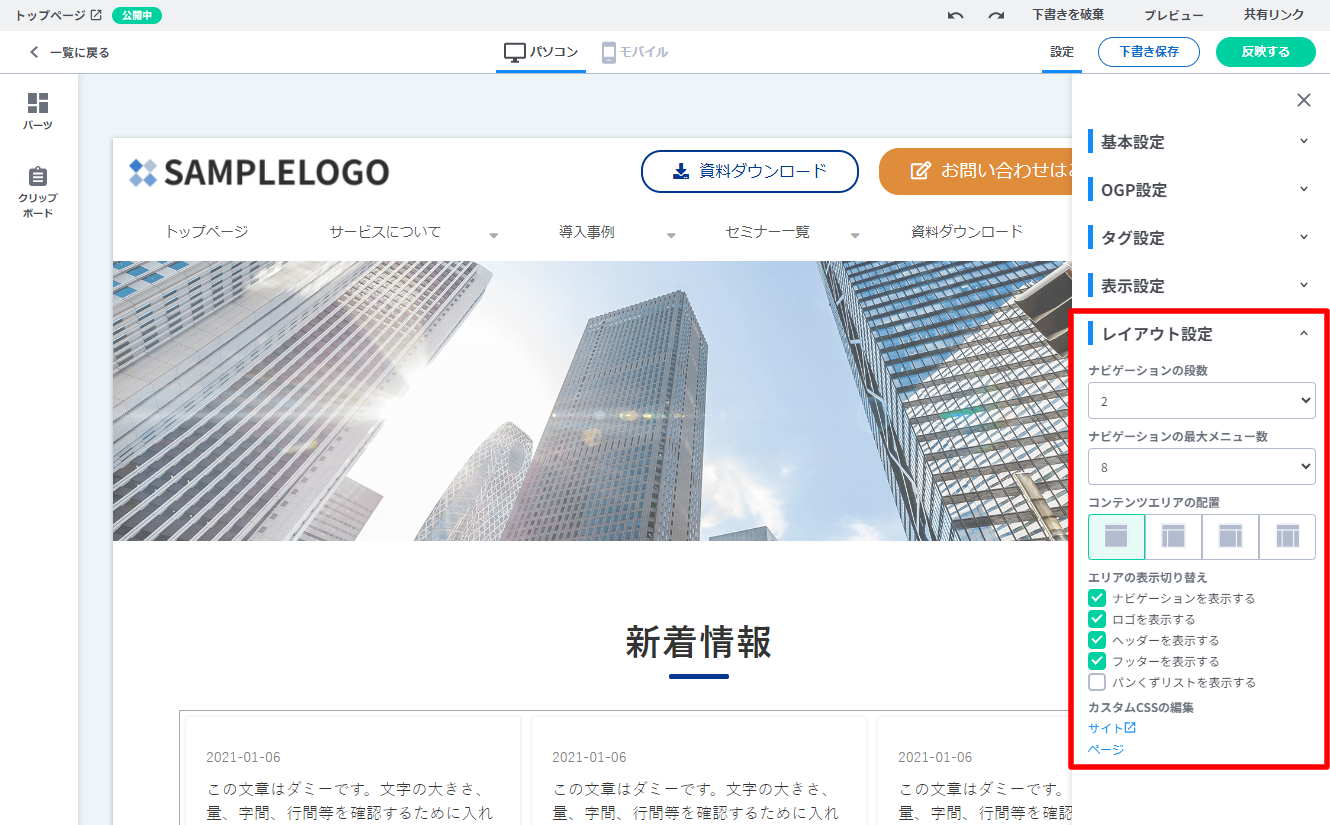This screenshot has width=1330, height=825.
Task: Click プレビュー button
Action: coord(1174,15)
